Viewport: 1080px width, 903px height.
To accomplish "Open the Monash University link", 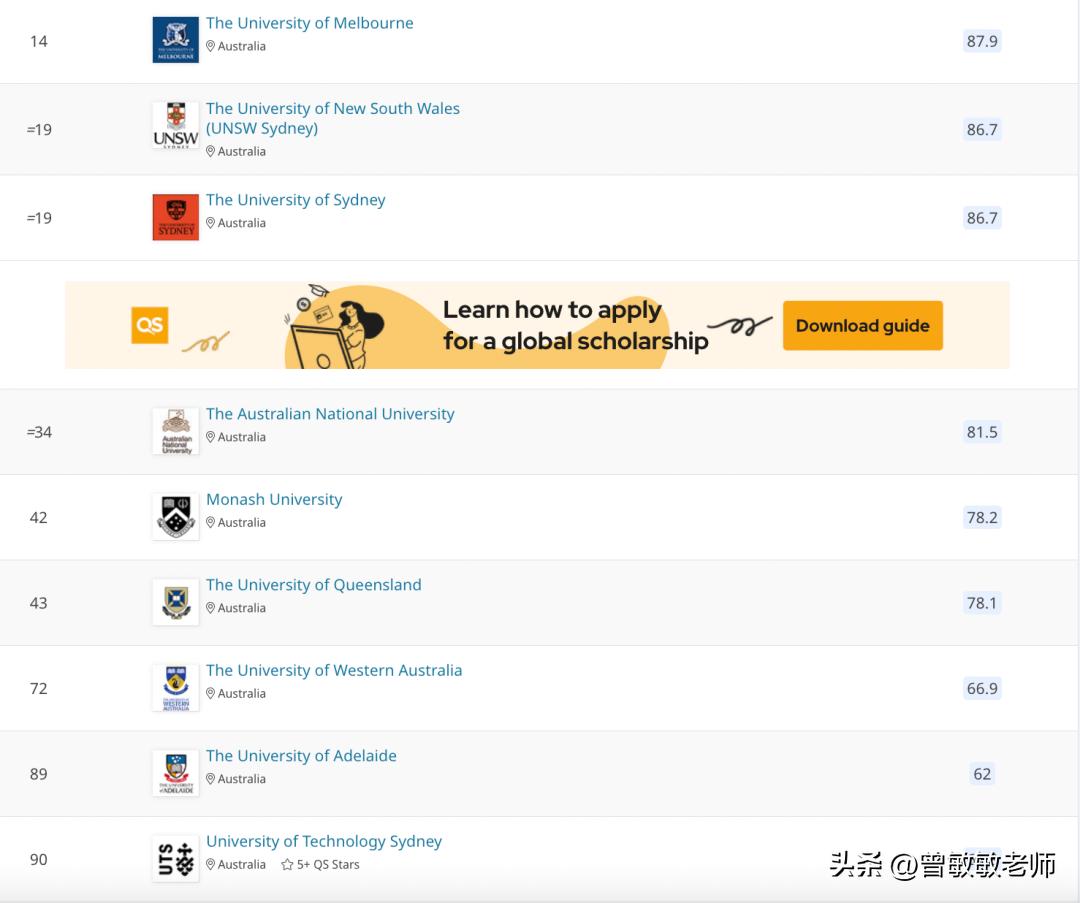I will click(x=274, y=499).
